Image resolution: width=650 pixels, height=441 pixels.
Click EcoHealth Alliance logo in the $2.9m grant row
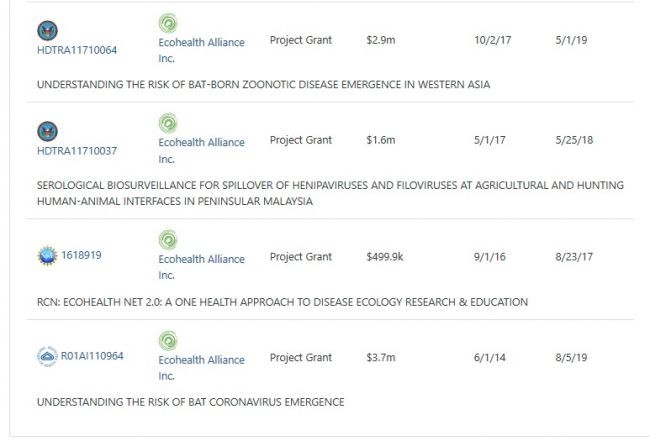click(167, 23)
